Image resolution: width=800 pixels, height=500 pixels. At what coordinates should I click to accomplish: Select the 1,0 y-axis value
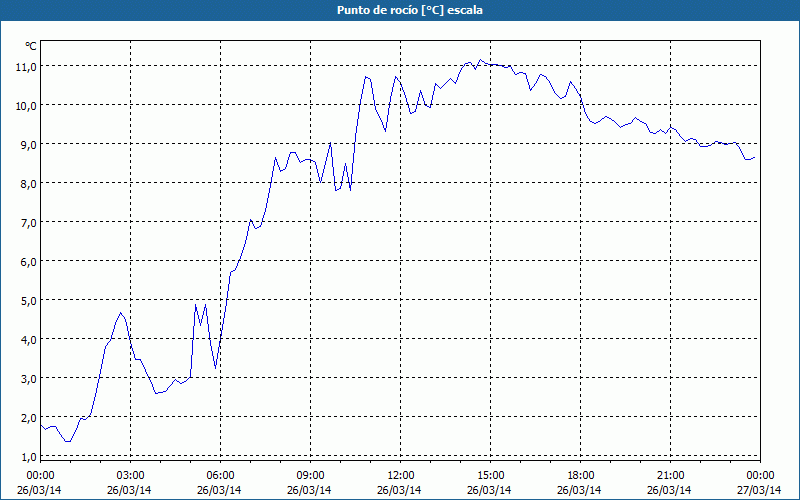click(x=28, y=457)
